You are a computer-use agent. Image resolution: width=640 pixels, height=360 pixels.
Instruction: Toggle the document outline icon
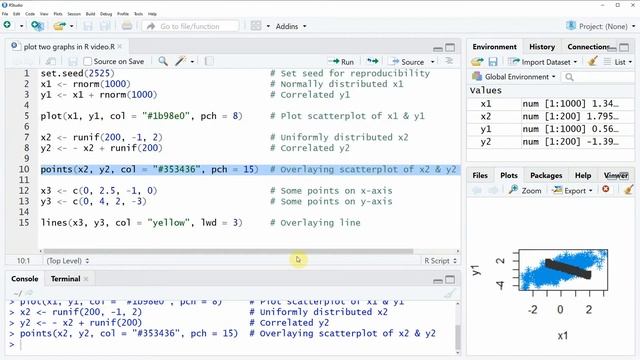pyautogui.click(x=449, y=61)
